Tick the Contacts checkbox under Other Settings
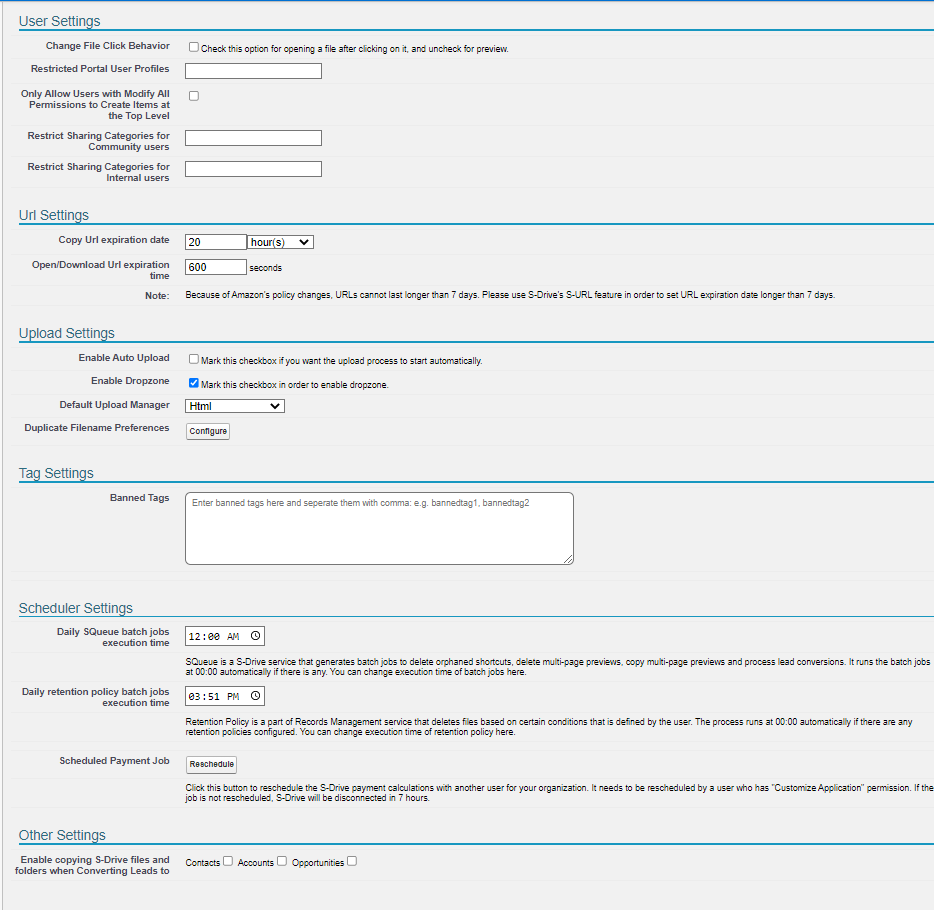Viewport: 934px width, 910px height. pos(228,861)
